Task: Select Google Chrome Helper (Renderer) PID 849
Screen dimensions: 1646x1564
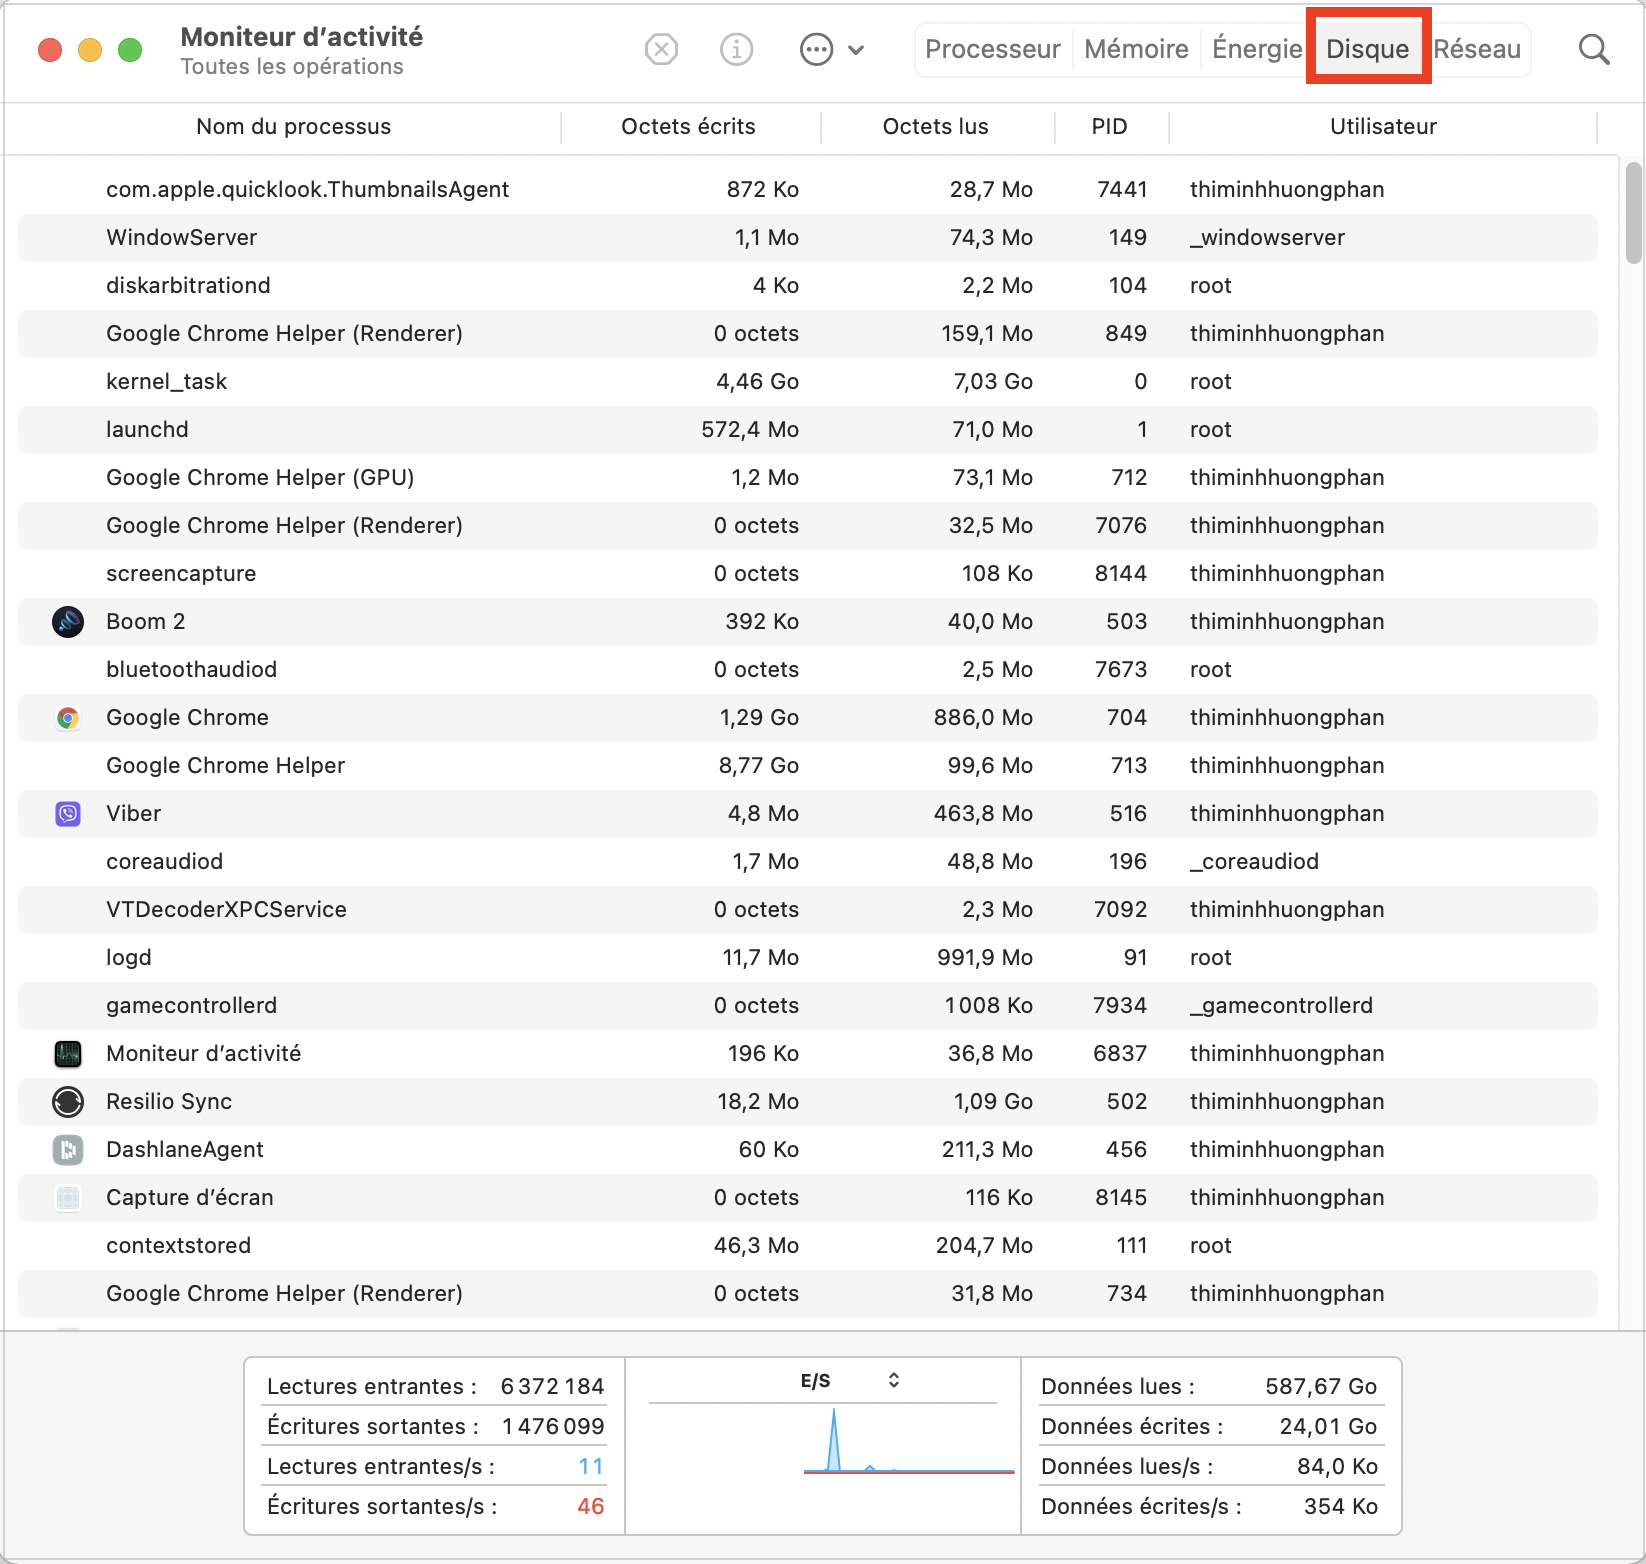Action: click(x=808, y=334)
